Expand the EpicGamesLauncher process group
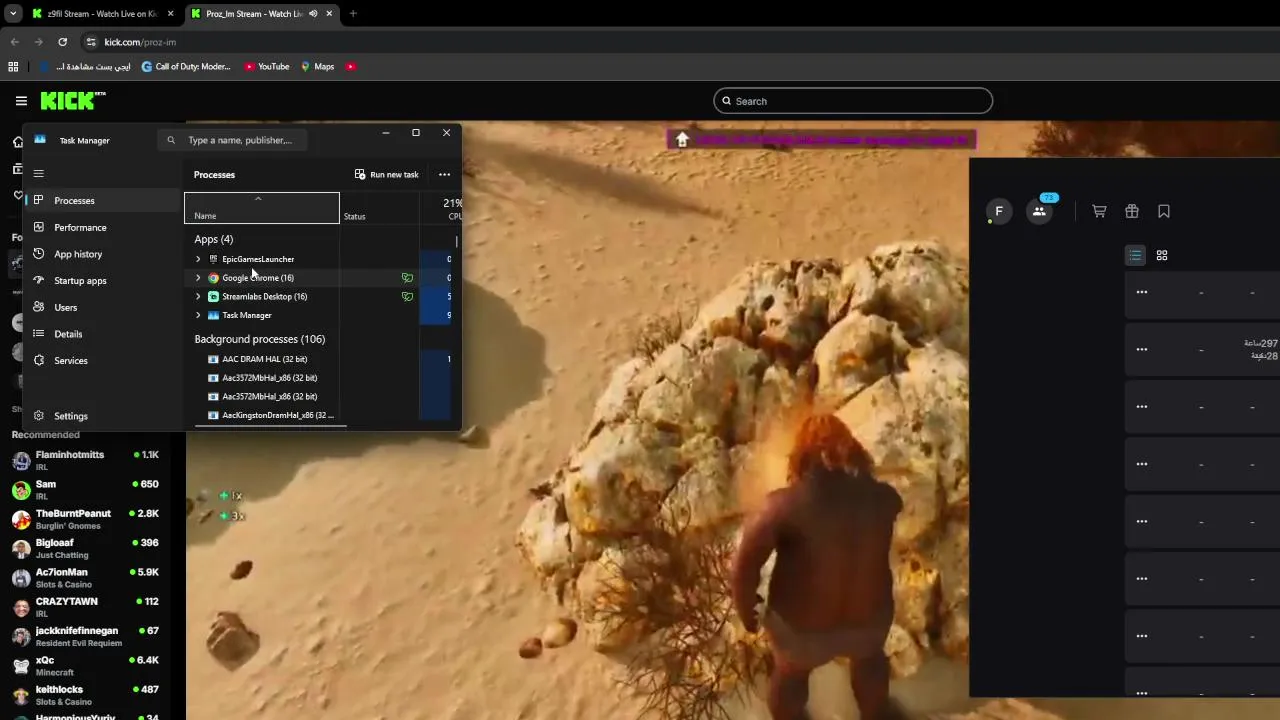 click(x=198, y=259)
